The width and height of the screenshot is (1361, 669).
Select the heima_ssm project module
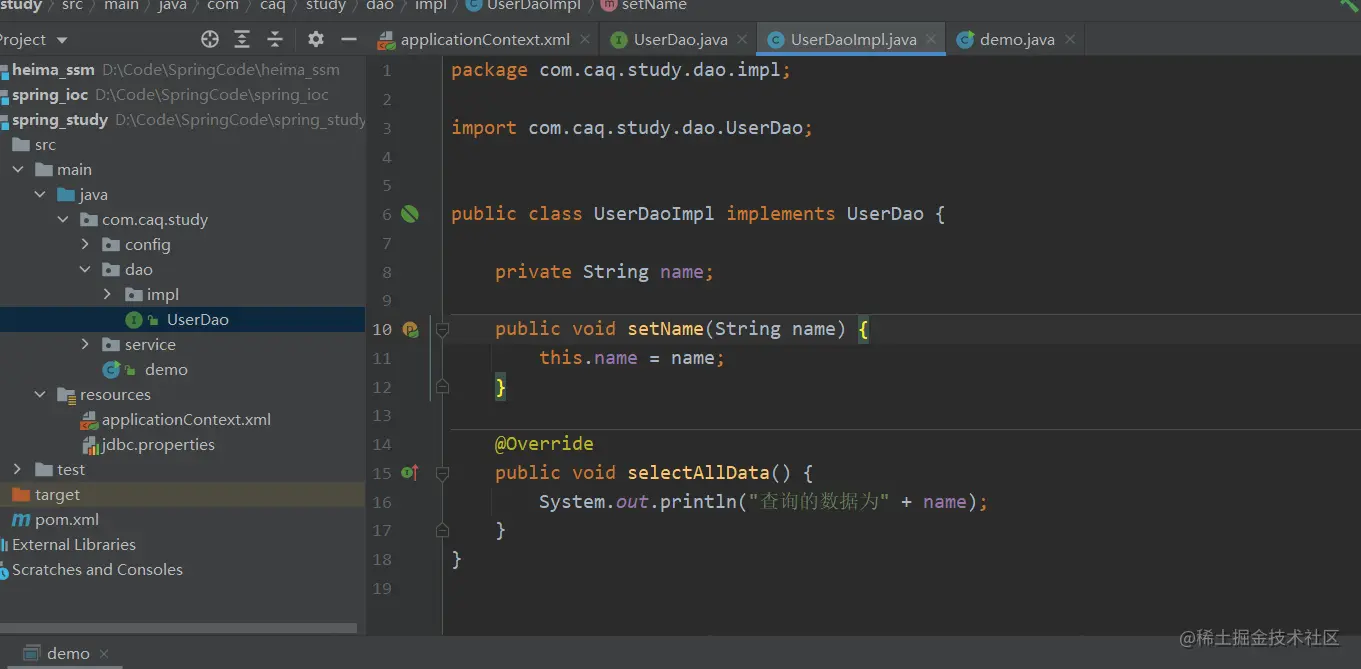pyautogui.click(x=182, y=70)
